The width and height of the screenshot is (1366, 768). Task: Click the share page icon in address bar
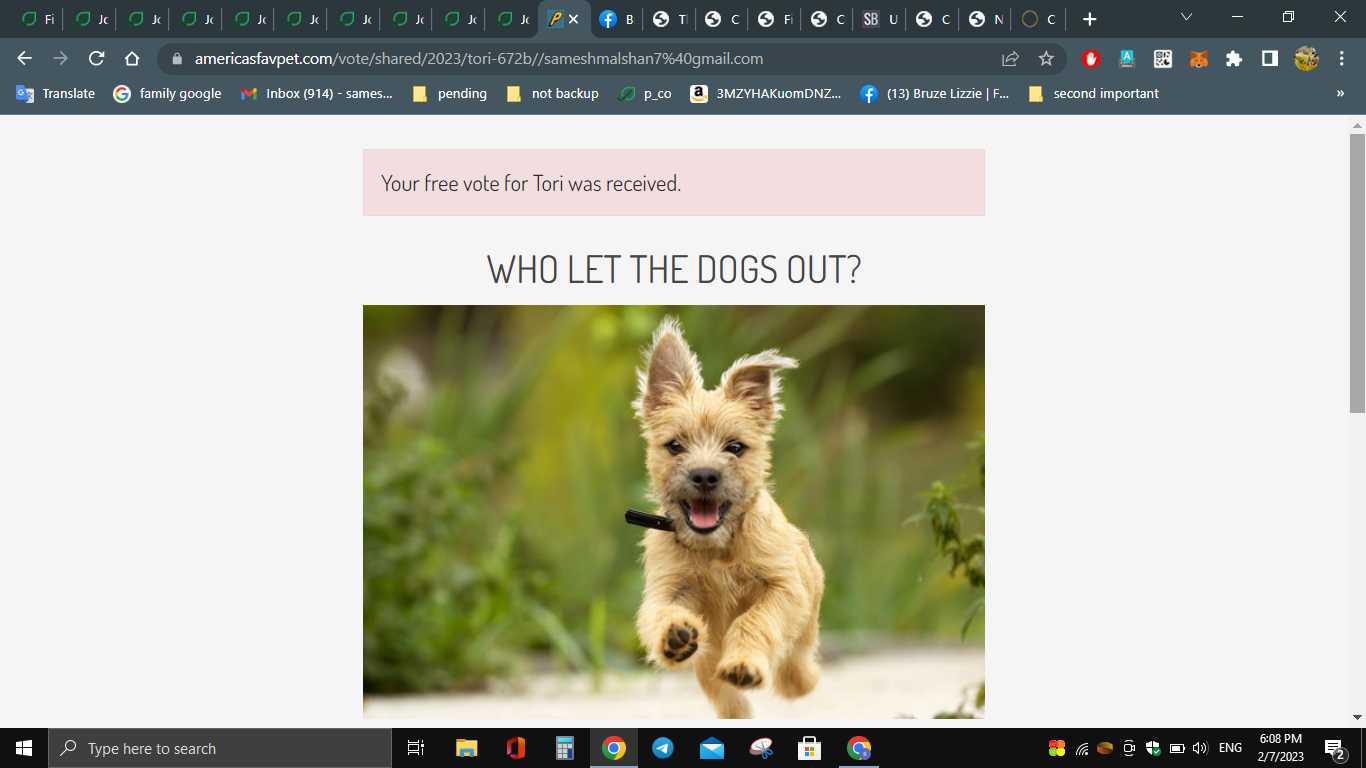pyautogui.click(x=1011, y=59)
